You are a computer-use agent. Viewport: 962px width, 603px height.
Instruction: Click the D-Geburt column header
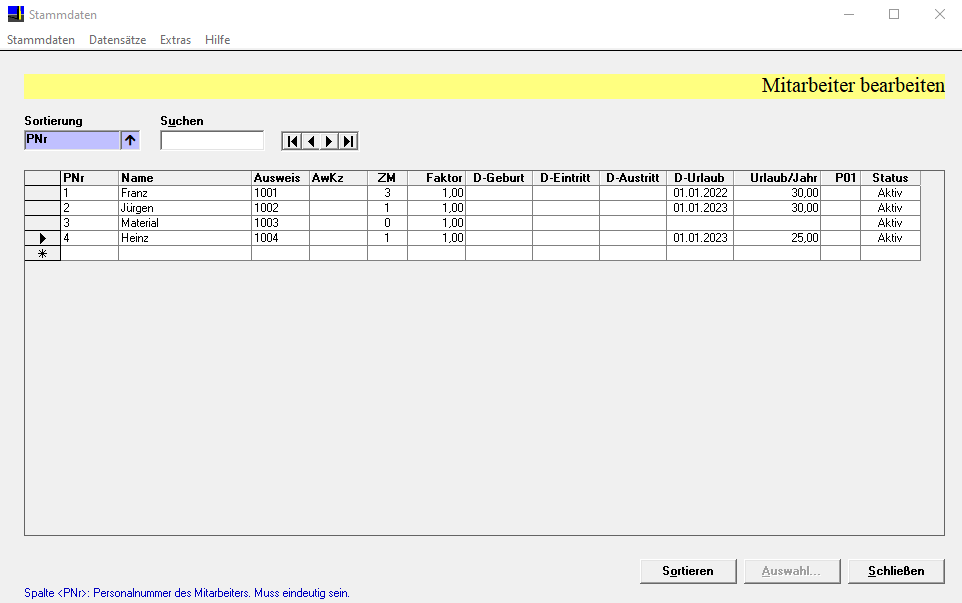499,178
